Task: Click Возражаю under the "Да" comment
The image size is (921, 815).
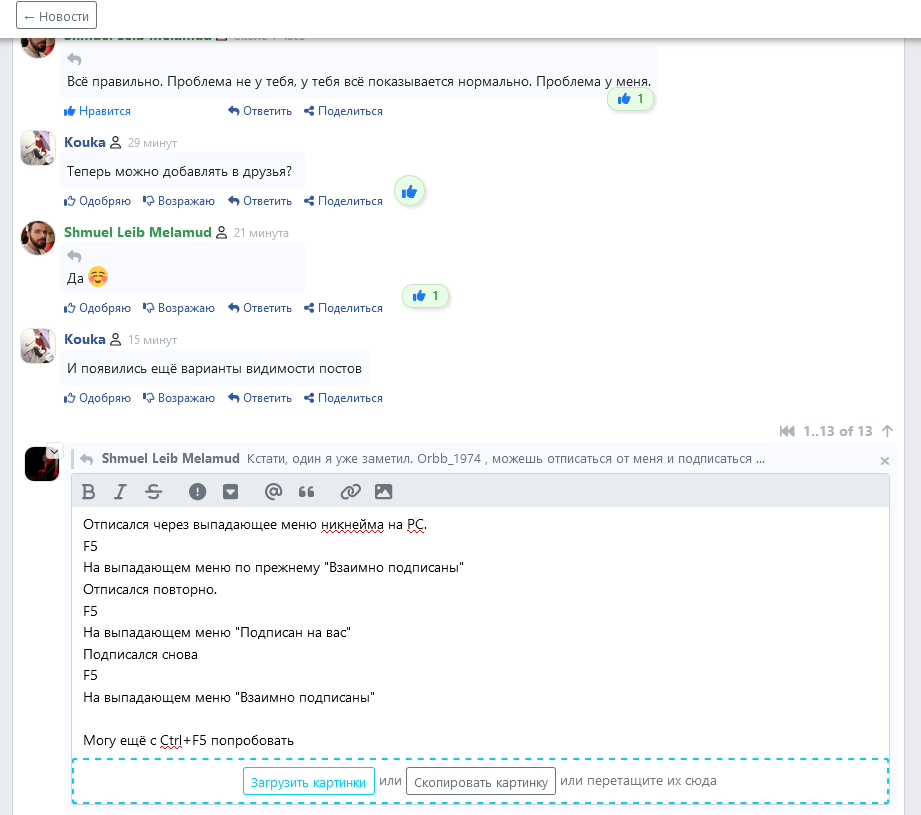Action: pos(179,308)
